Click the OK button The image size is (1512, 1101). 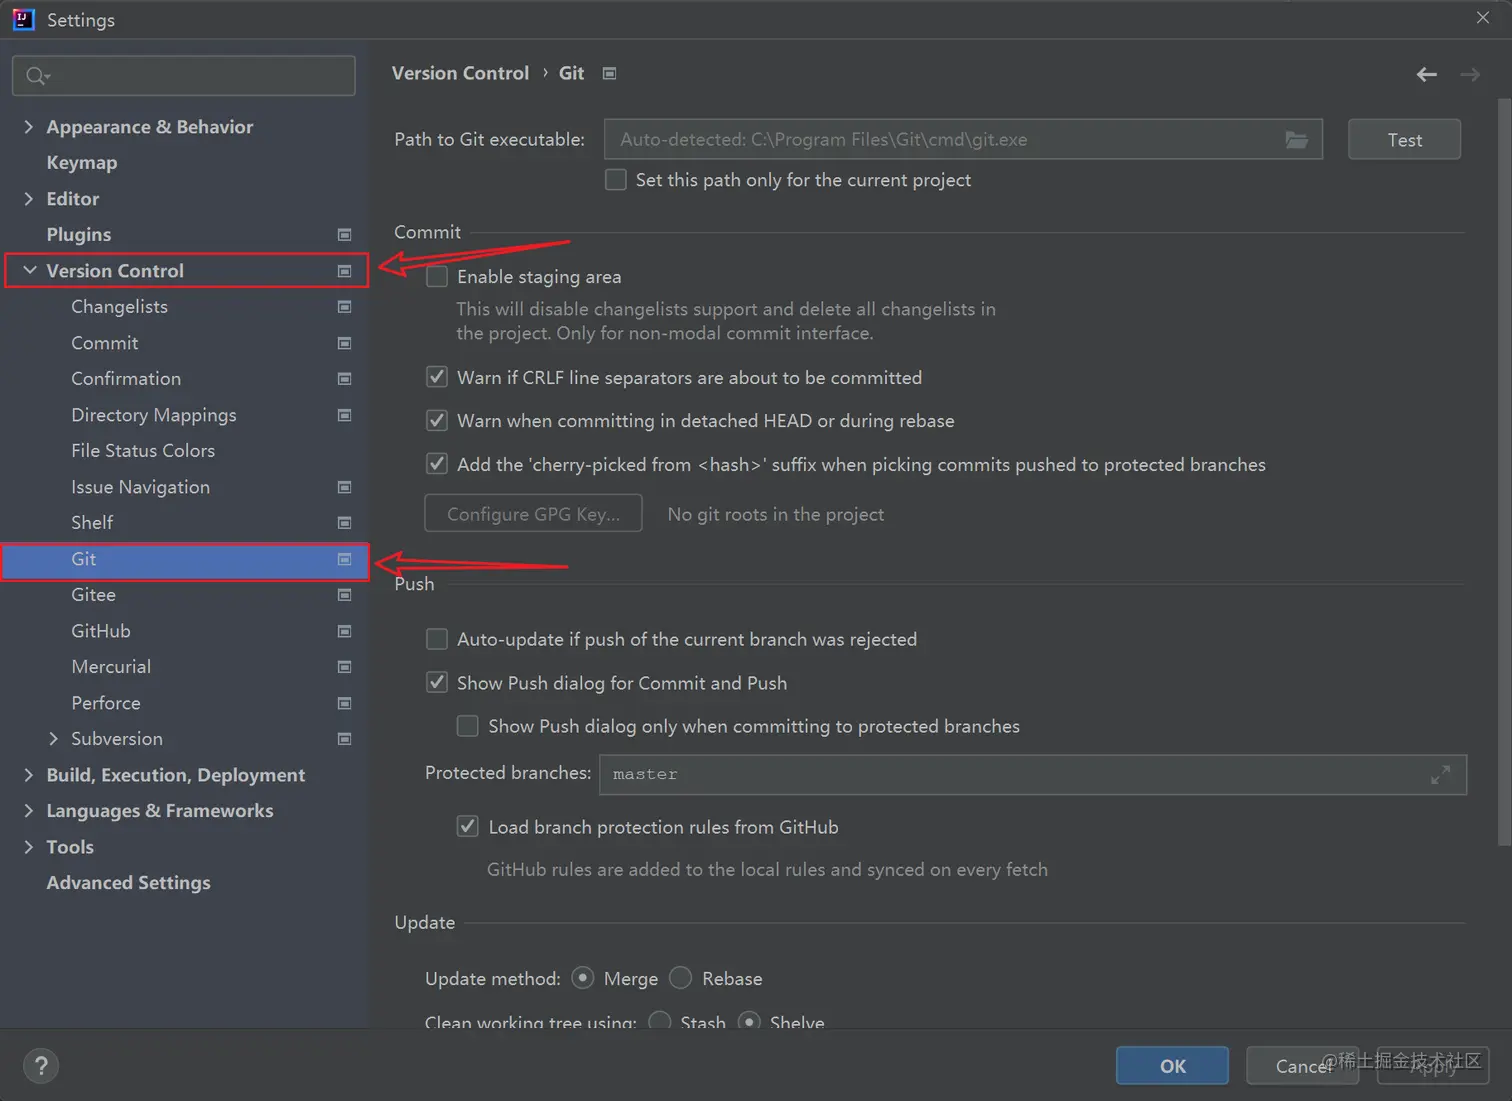[x=1172, y=1066]
